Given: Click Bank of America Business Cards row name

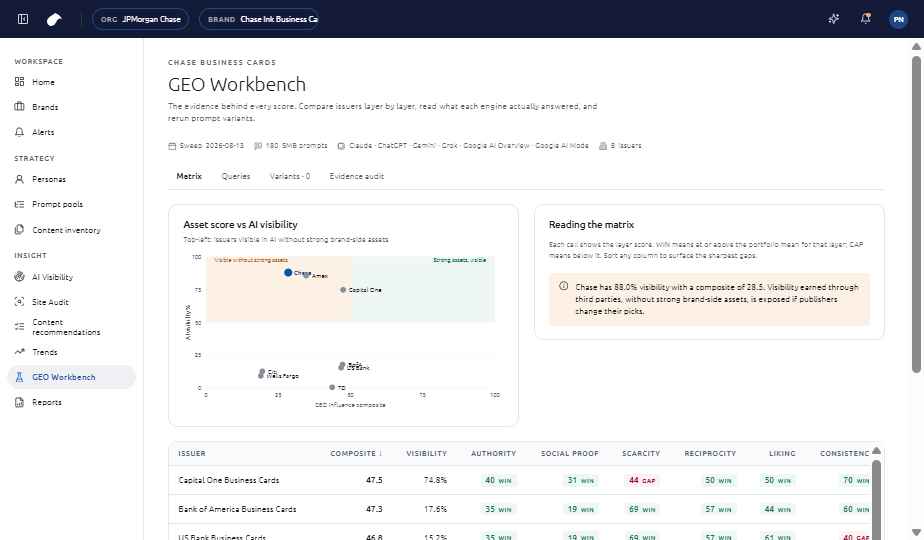Looking at the screenshot, I should (237, 509).
